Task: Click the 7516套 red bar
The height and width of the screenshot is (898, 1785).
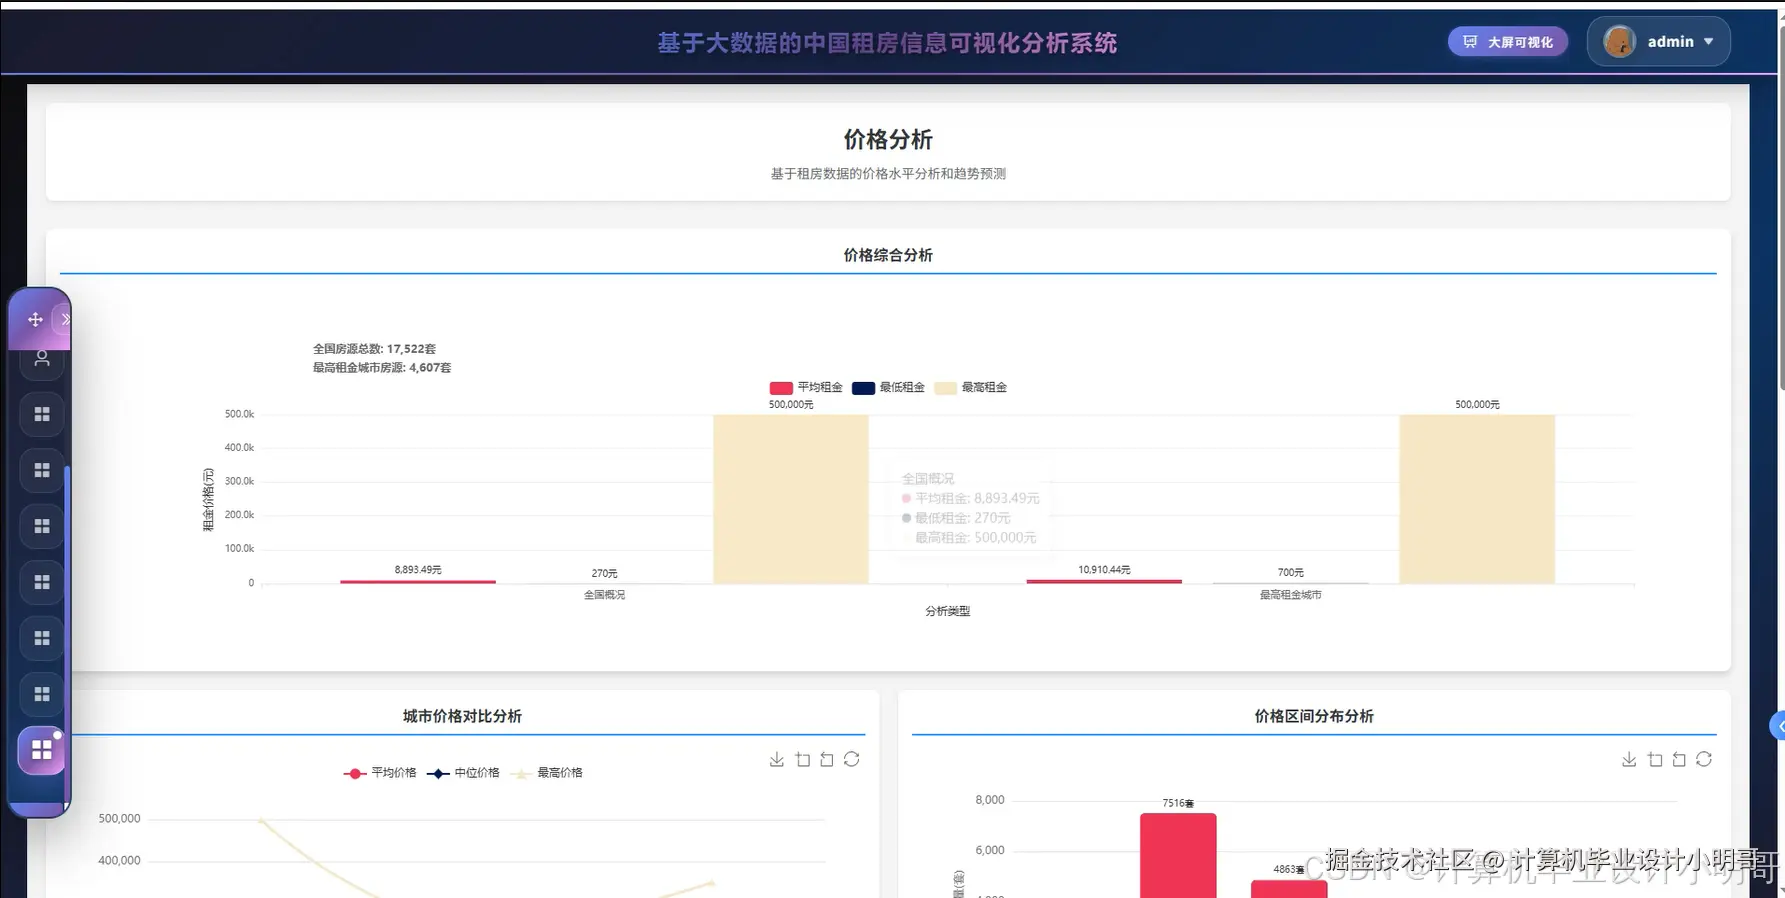Action: pyautogui.click(x=1178, y=855)
